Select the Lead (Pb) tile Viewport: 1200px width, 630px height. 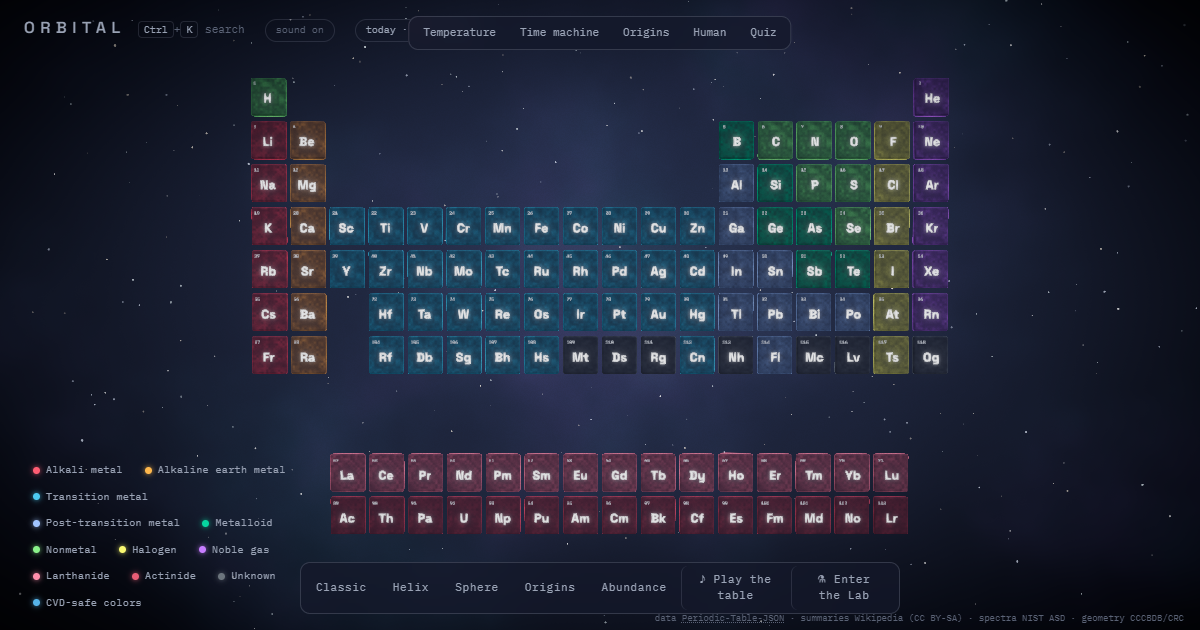(x=775, y=312)
